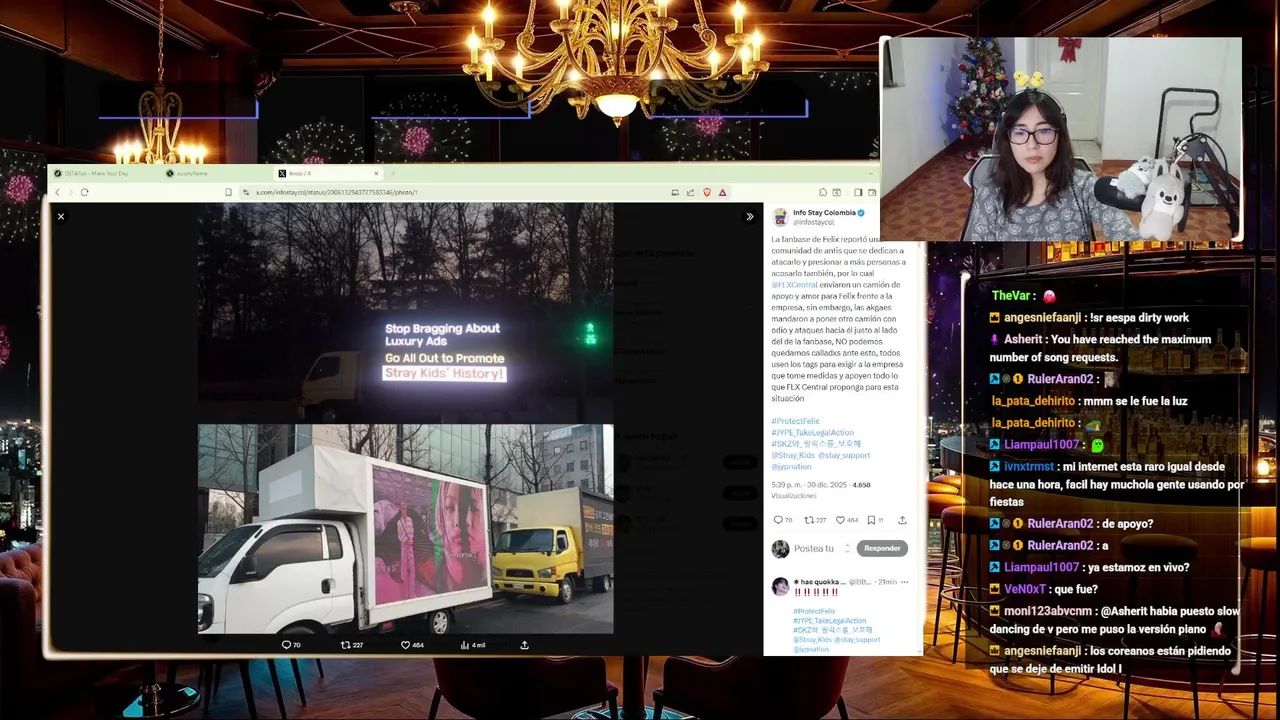Open a new browser tab

pyautogui.click(x=392, y=173)
